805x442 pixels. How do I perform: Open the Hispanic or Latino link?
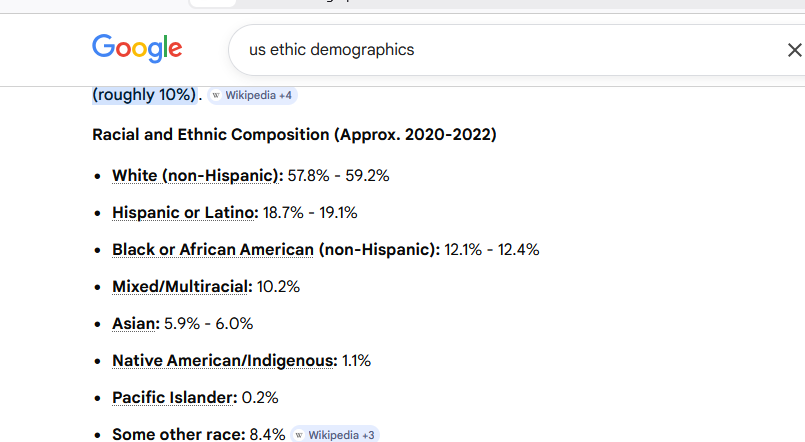click(x=185, y=212)
